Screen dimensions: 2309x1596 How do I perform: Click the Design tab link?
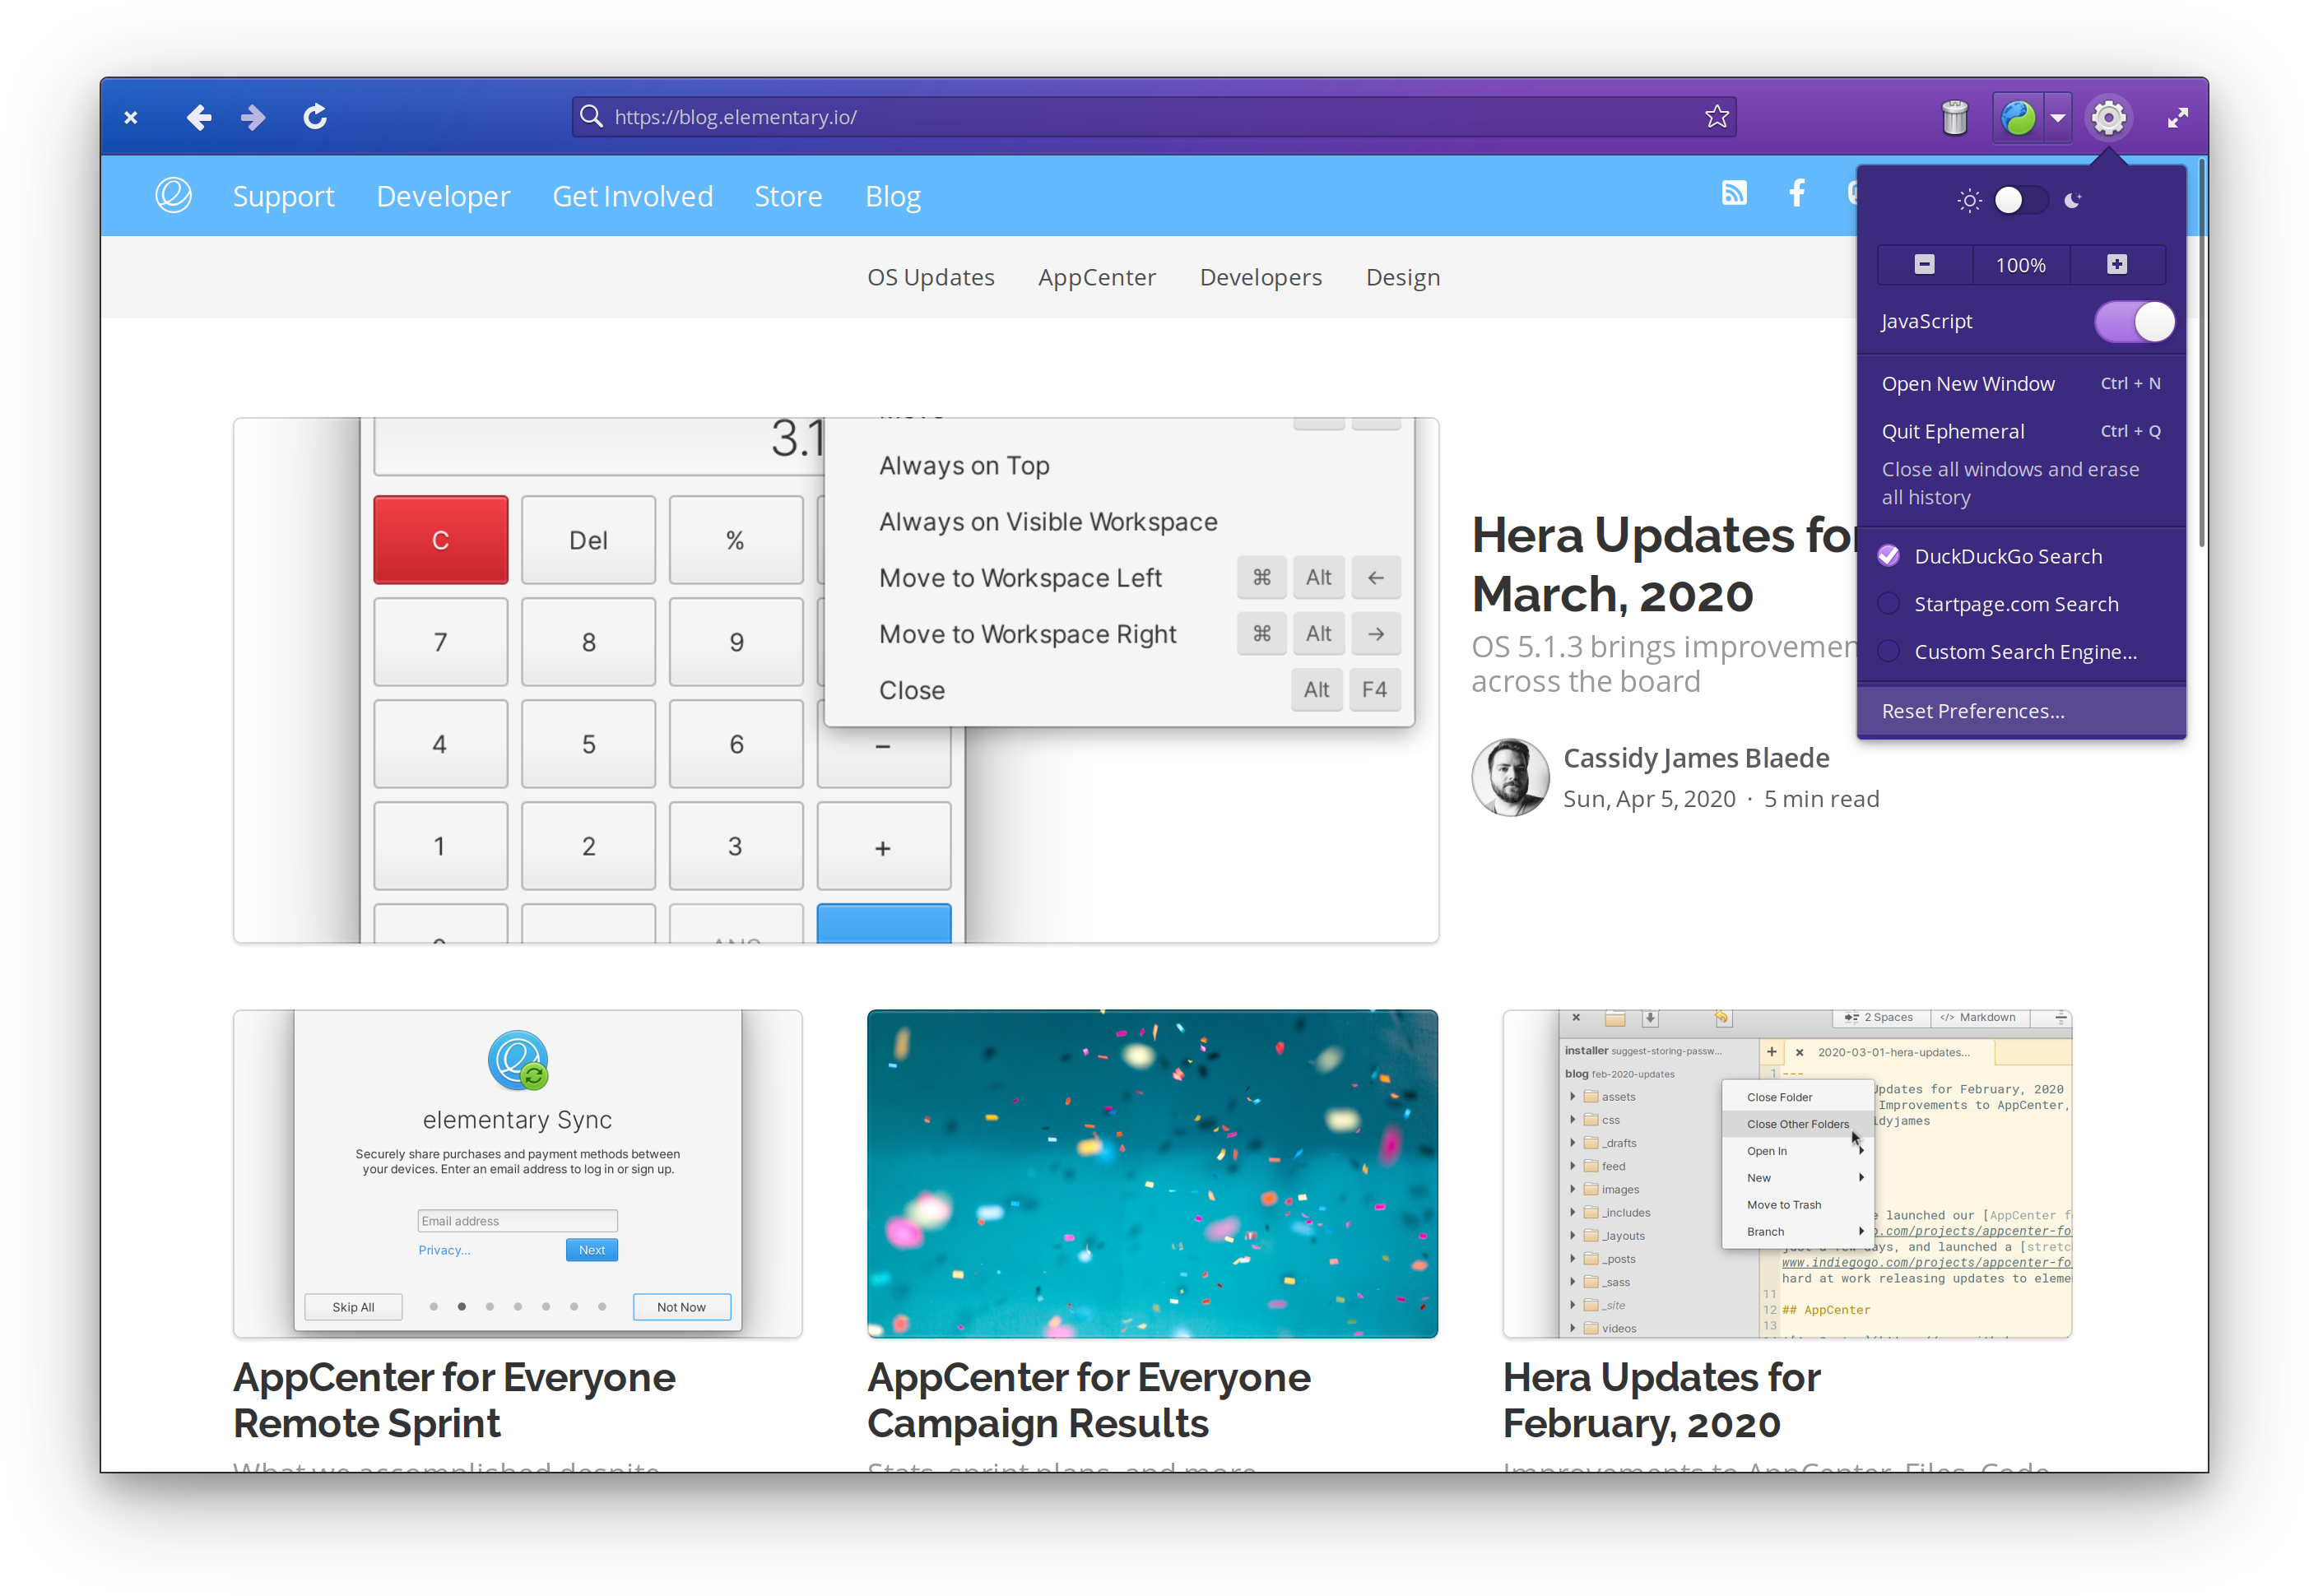1402,276
